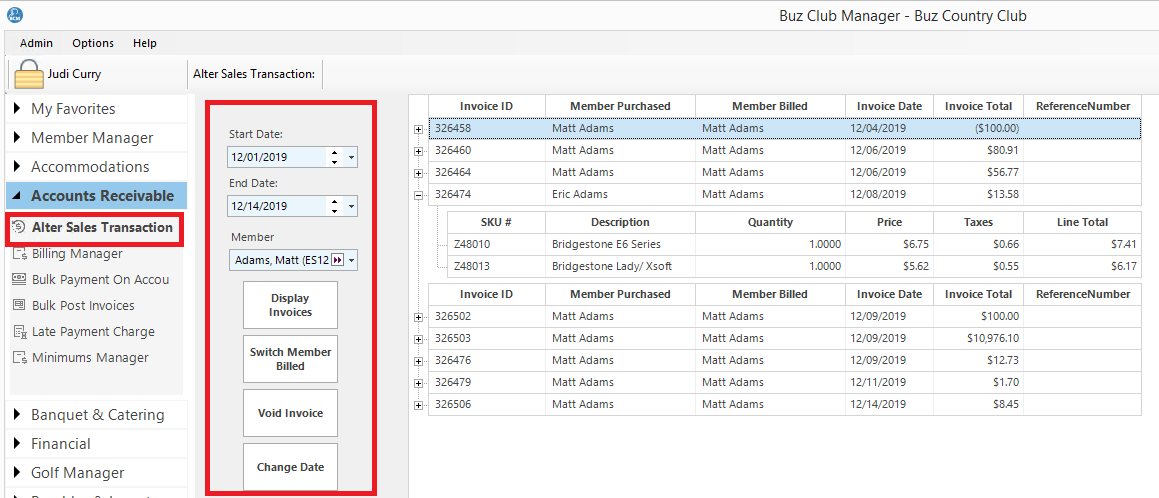Click the Bulk Payment On Account icon
The width and height of the screenshot is (1159, 498).
click(x=19, y=280)
